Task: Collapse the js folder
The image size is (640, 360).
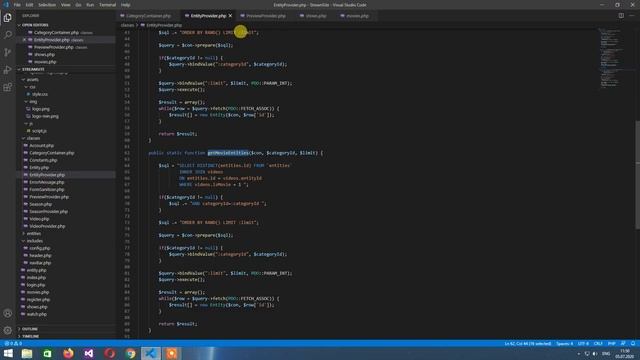Action: point(31,124)
